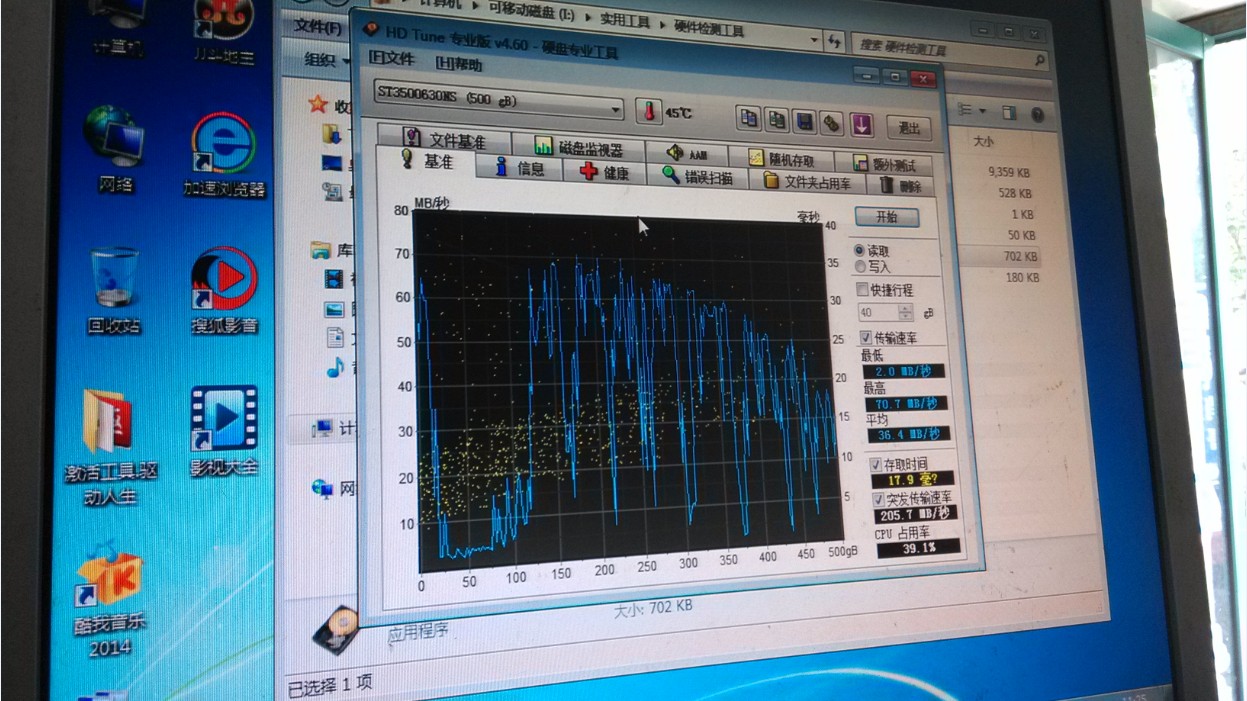The height and width of the screenshot is (701, 1247).
Task: Click Explorer music note library icon
Action: pos(335,367)
